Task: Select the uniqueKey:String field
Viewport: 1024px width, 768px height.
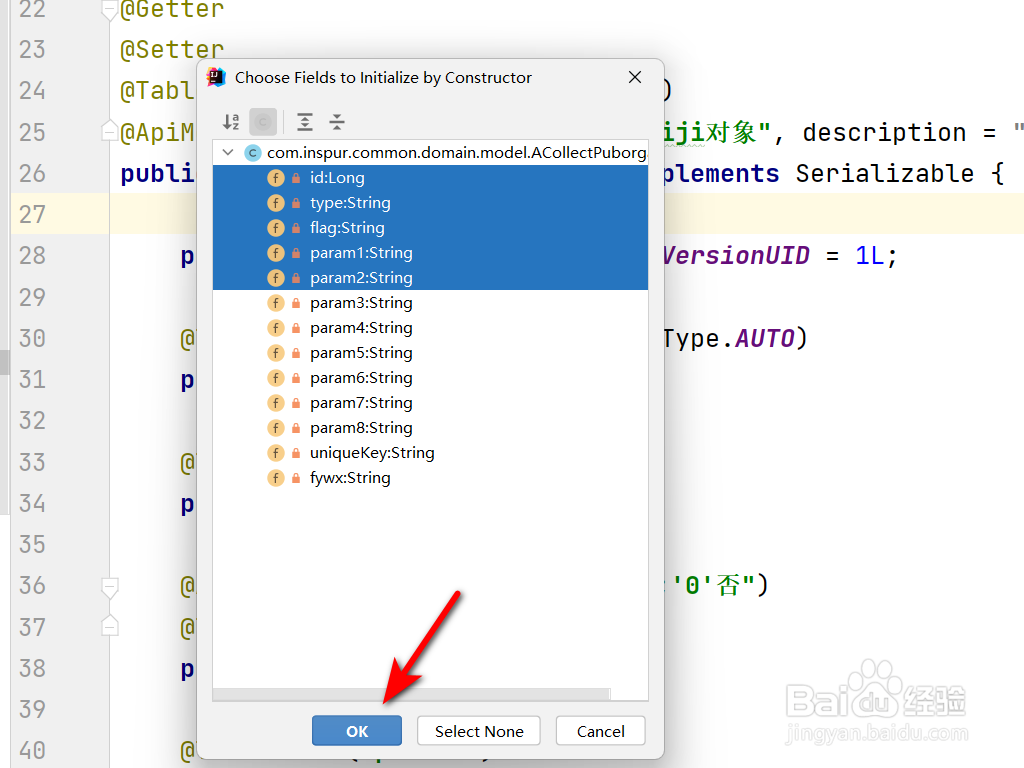Action: pos(430,453)
